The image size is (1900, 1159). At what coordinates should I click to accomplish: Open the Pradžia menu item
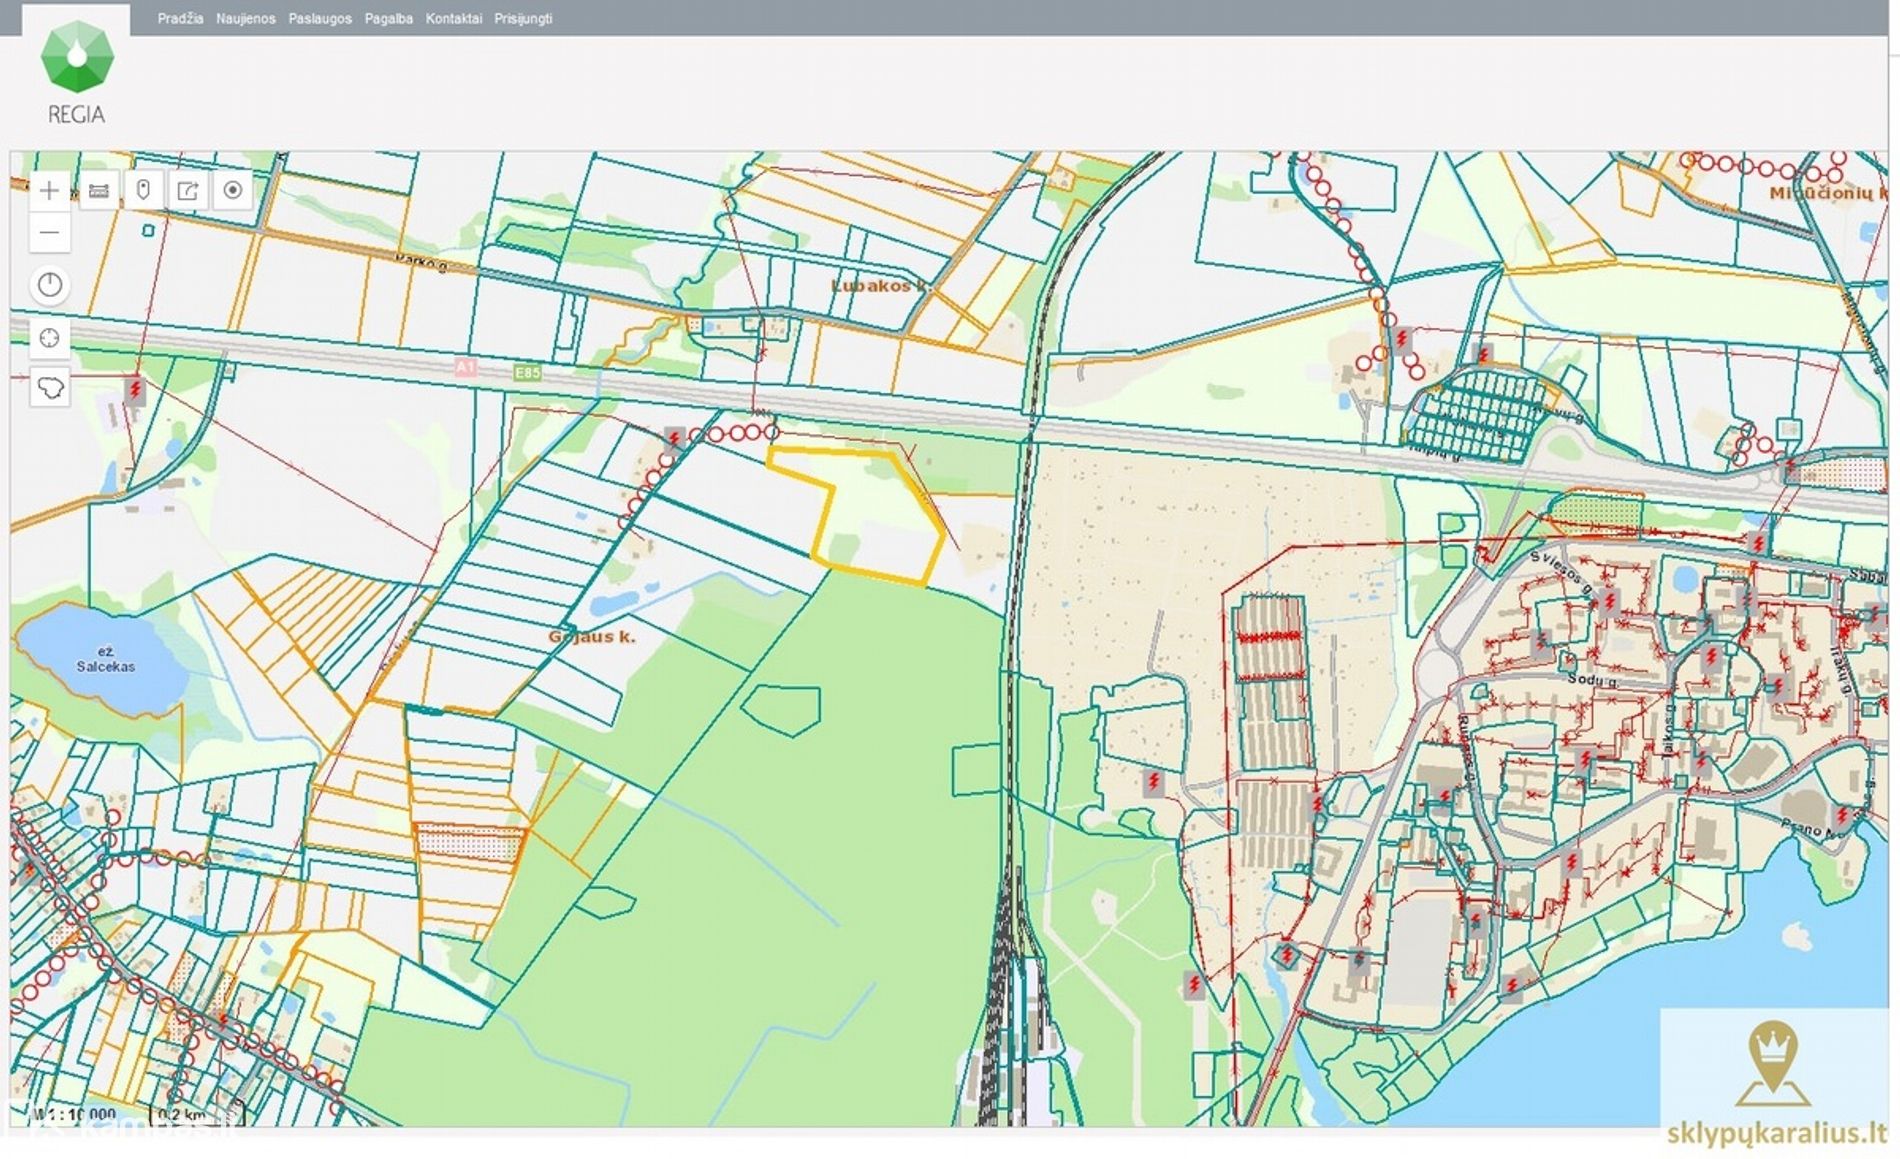coord(180,19)
